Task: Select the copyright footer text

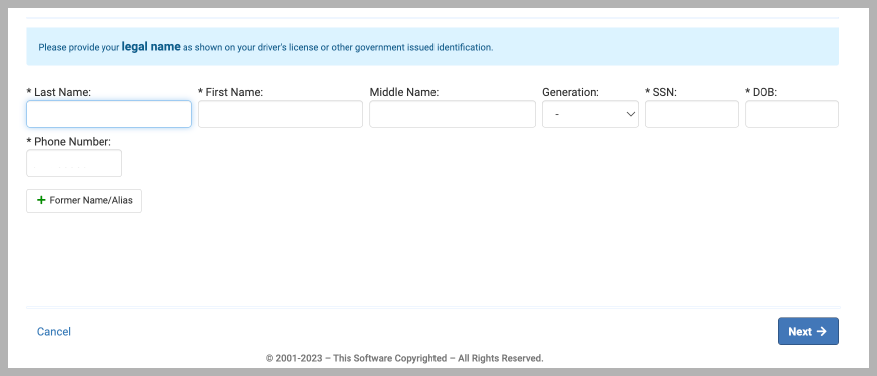Action: (x=404, y=358)
